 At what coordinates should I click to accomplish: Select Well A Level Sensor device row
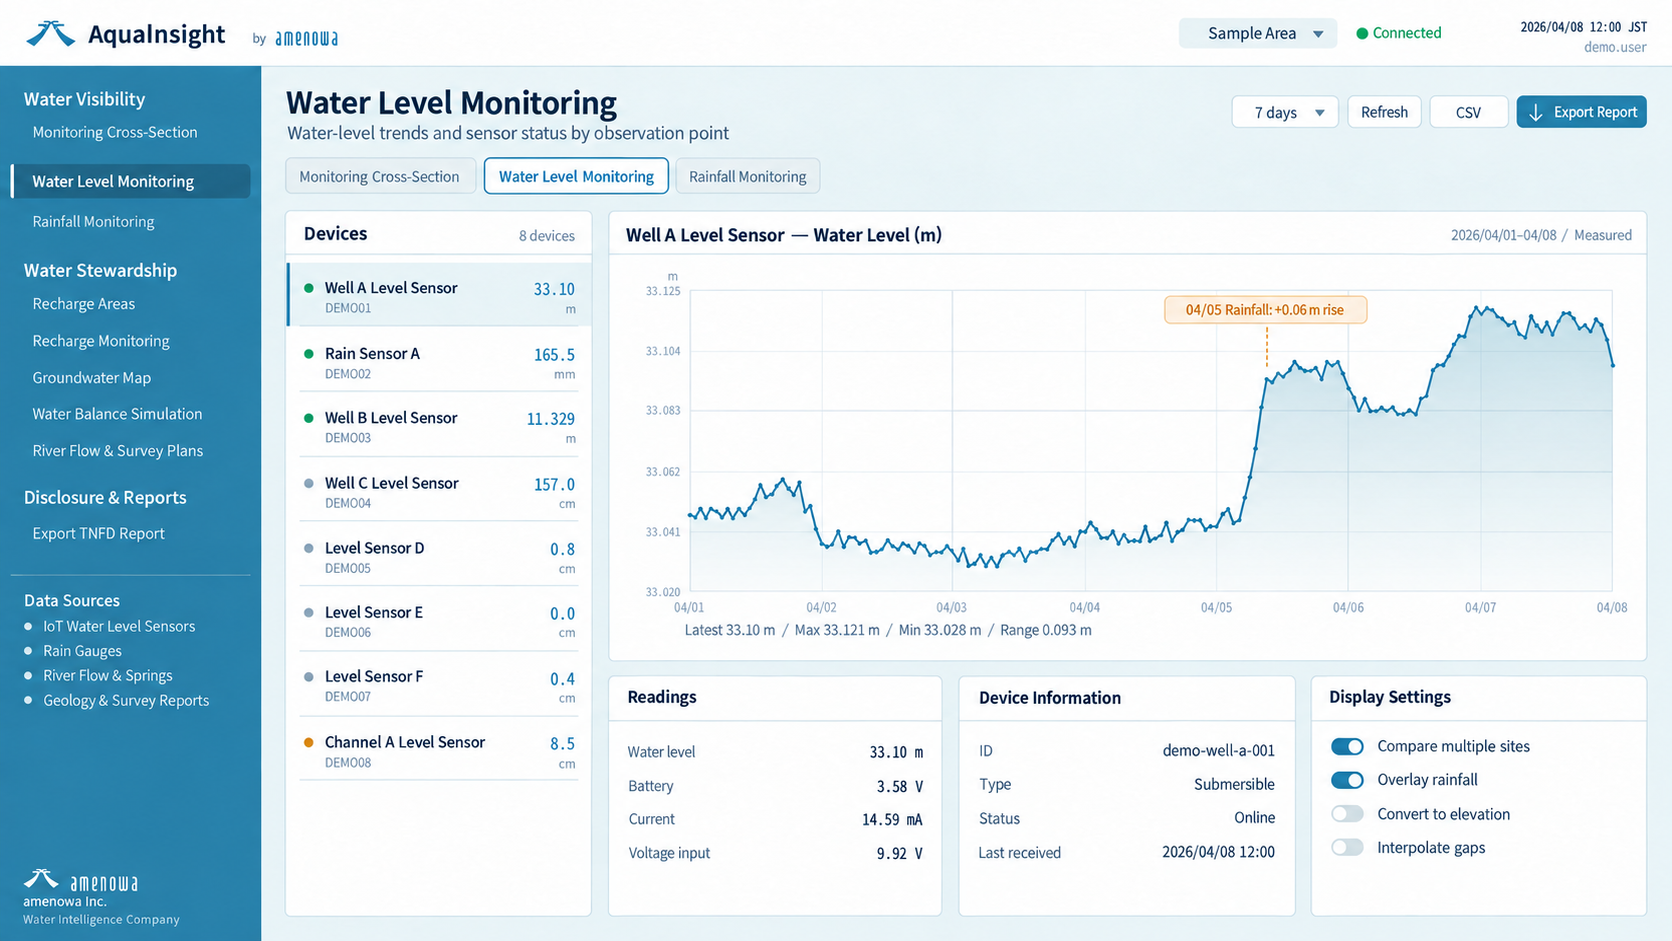coord(439,295)
